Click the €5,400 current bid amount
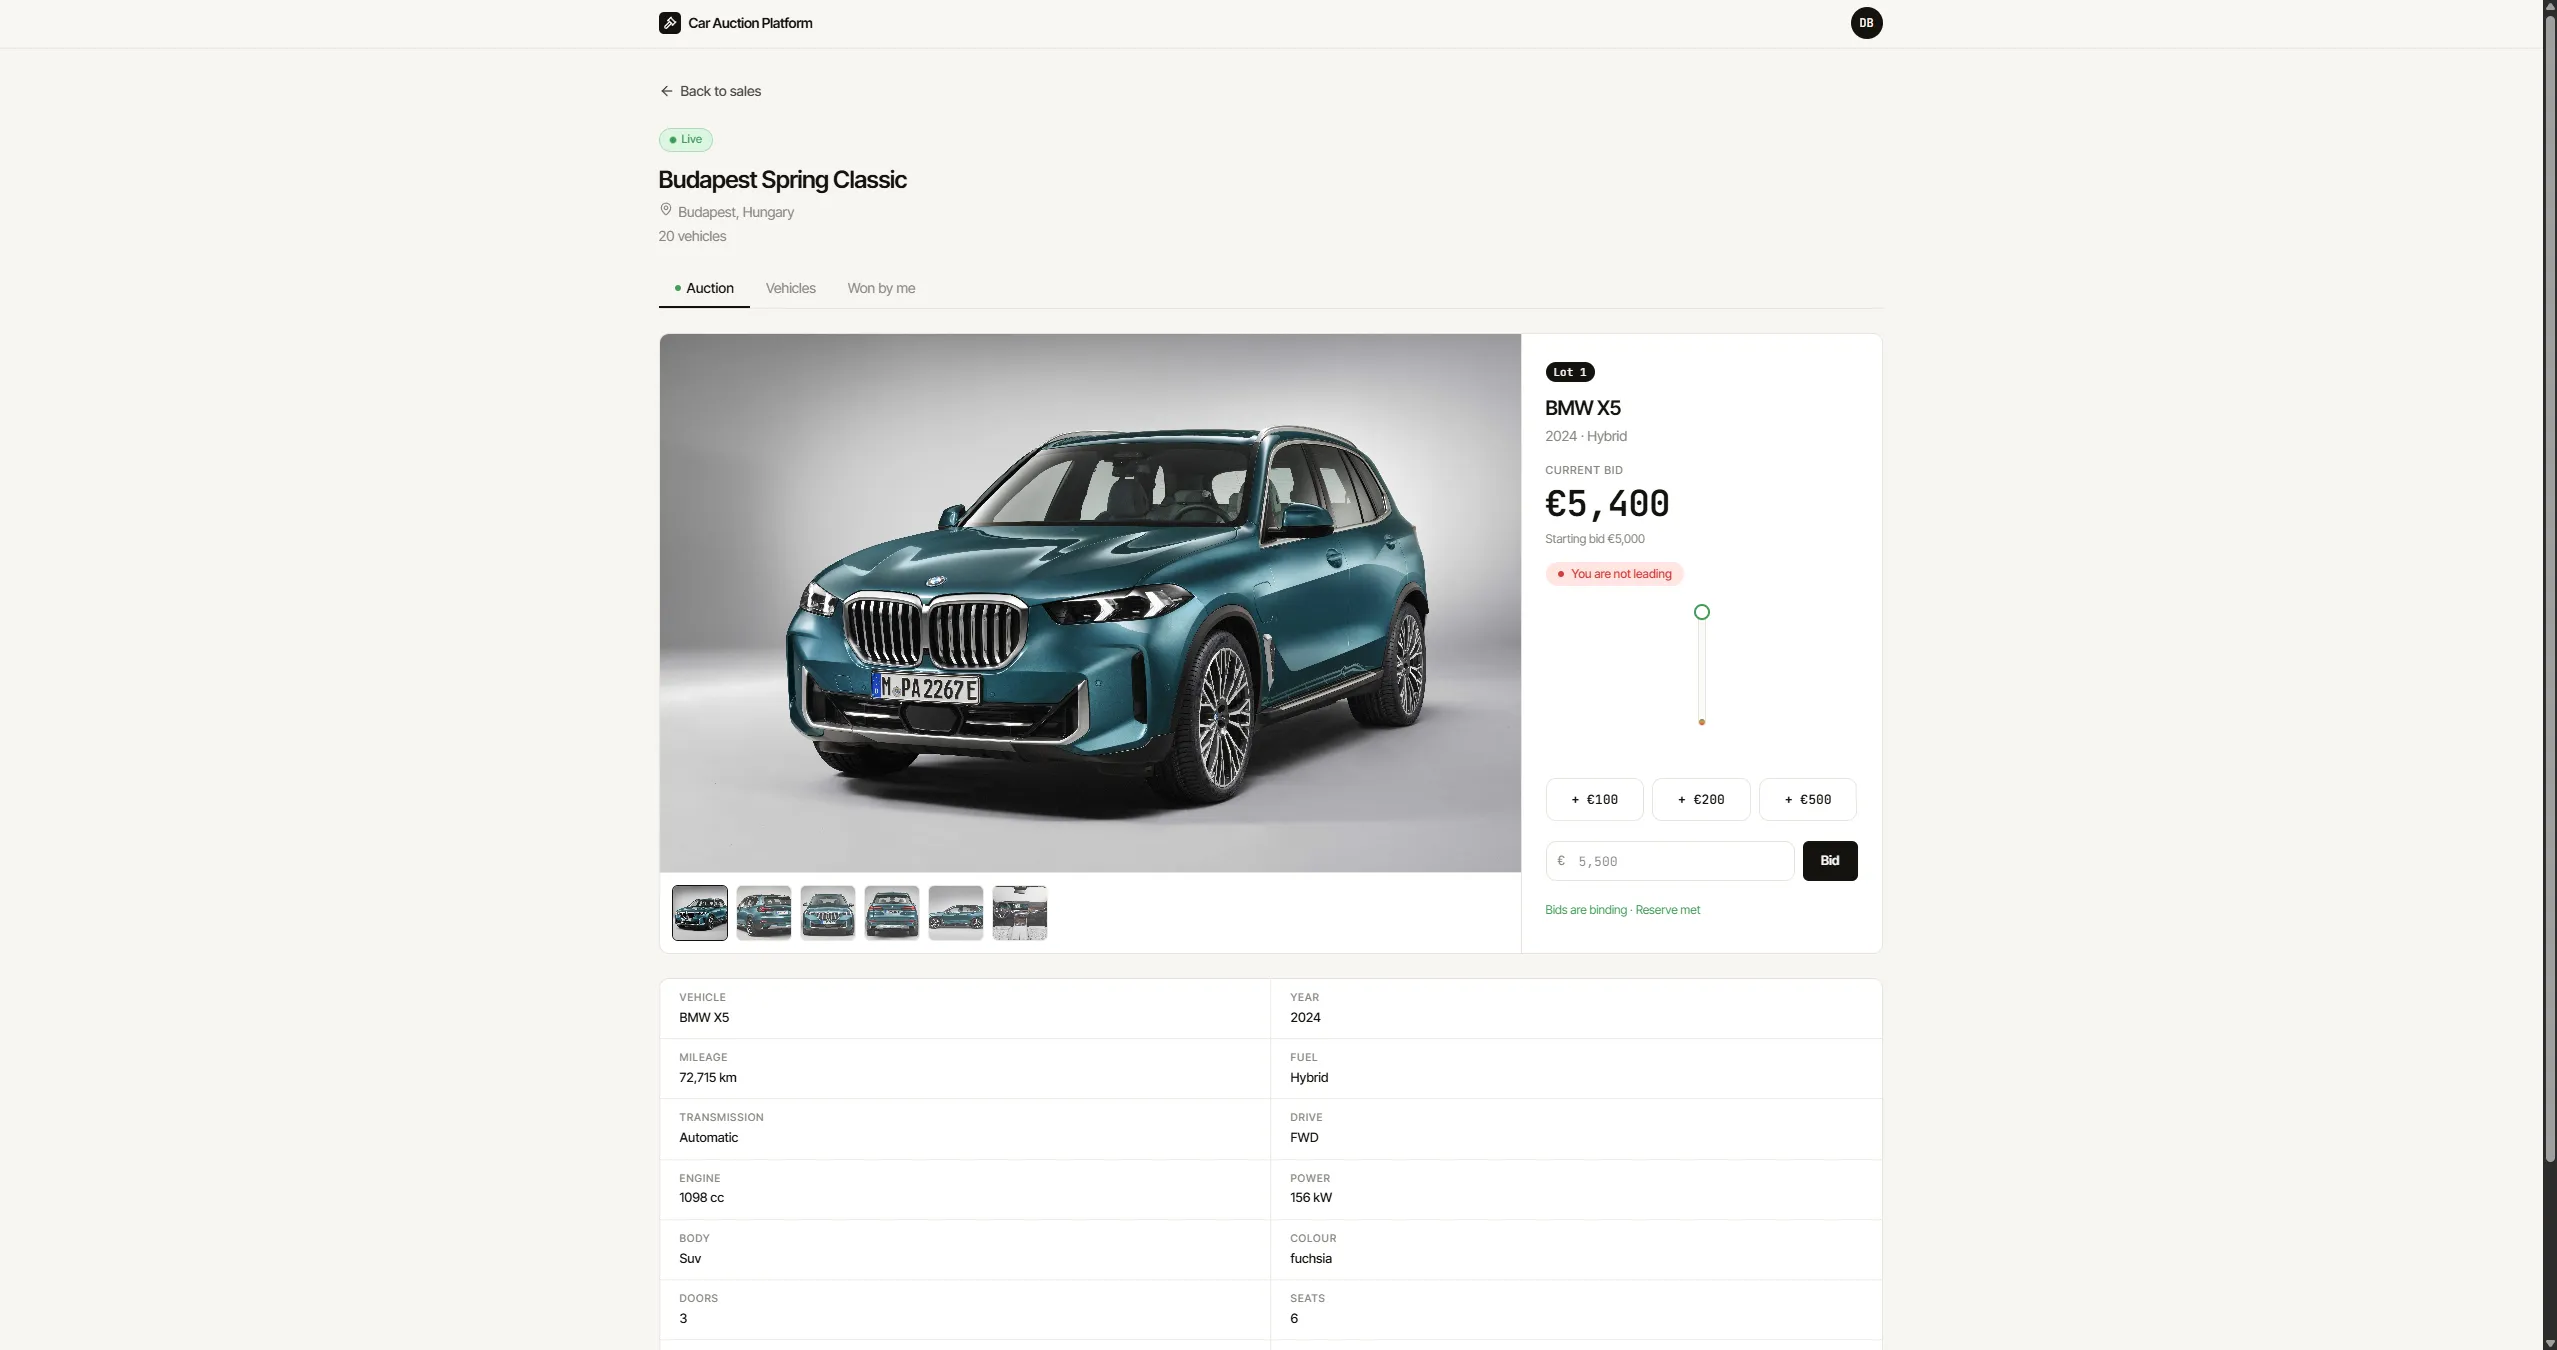 pos(1606,503)
